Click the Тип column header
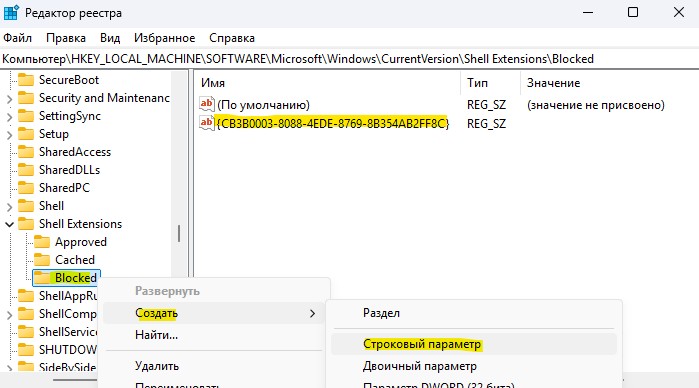Screen dimensions: 699x388 (477, 83)
